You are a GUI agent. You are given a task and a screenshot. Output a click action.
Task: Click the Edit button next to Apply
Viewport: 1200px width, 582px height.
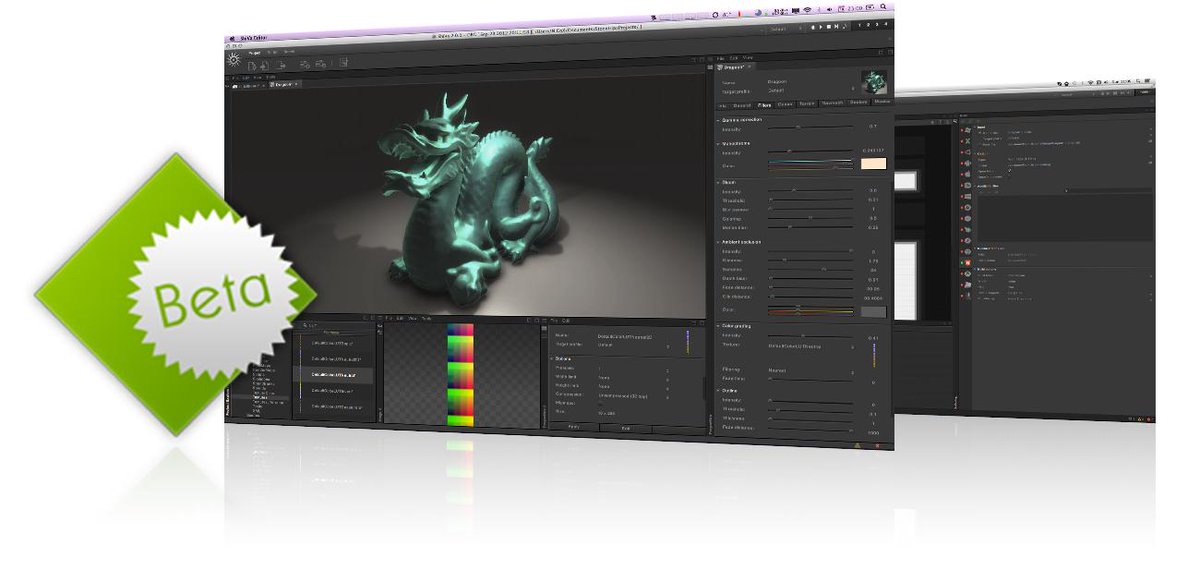point(626,428)
